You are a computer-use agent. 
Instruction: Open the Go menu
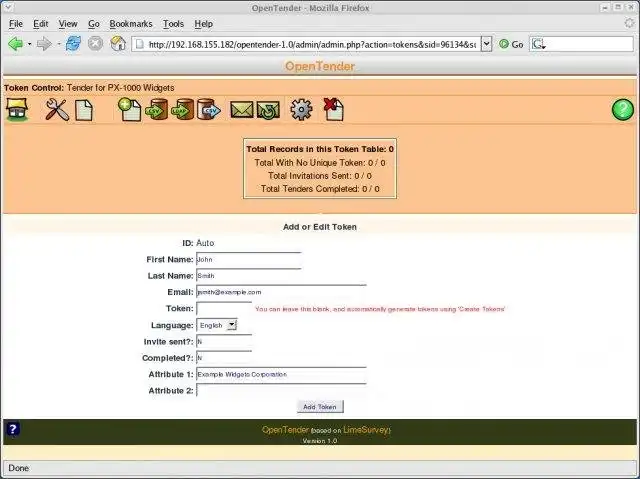click(93, 24)
